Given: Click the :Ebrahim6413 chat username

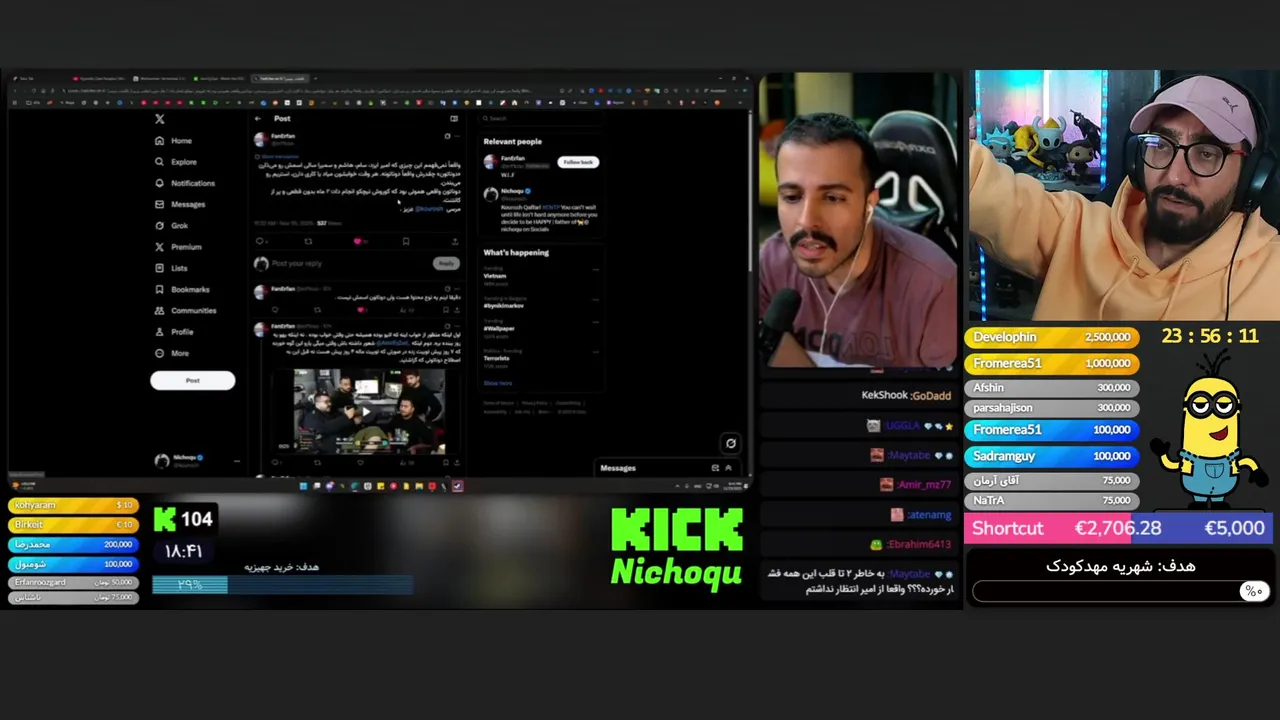Looking at the screenshot, I should point(919,544).
